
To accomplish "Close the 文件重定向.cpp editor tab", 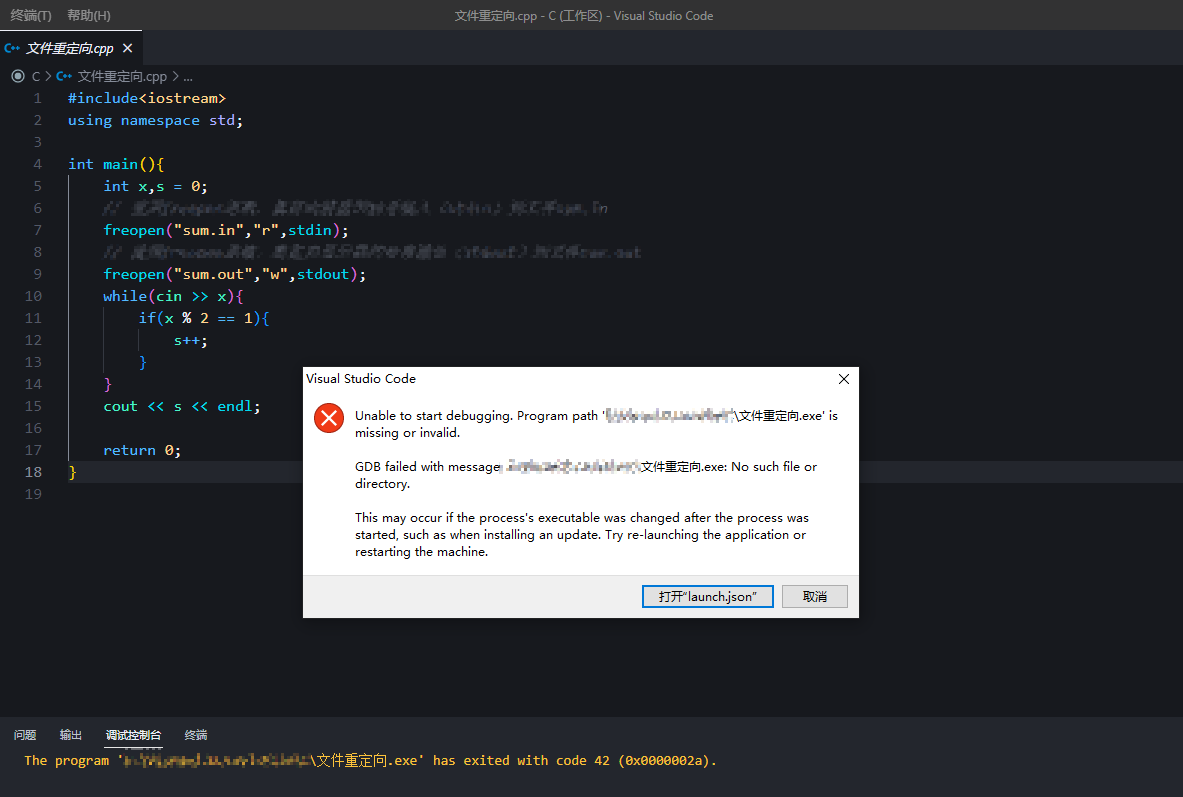I will click(127, 48).
